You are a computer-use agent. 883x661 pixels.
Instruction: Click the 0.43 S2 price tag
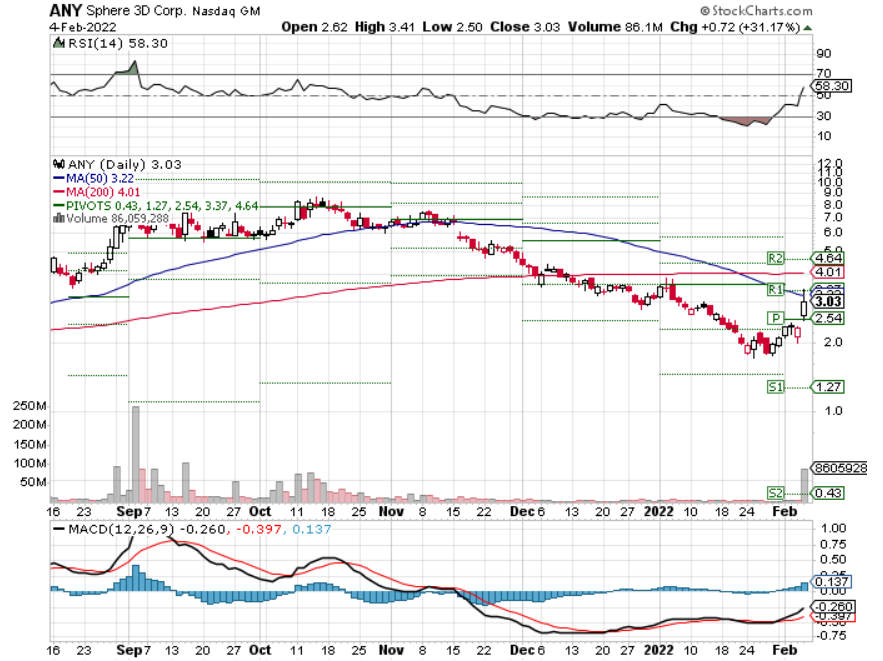point(827,493)
